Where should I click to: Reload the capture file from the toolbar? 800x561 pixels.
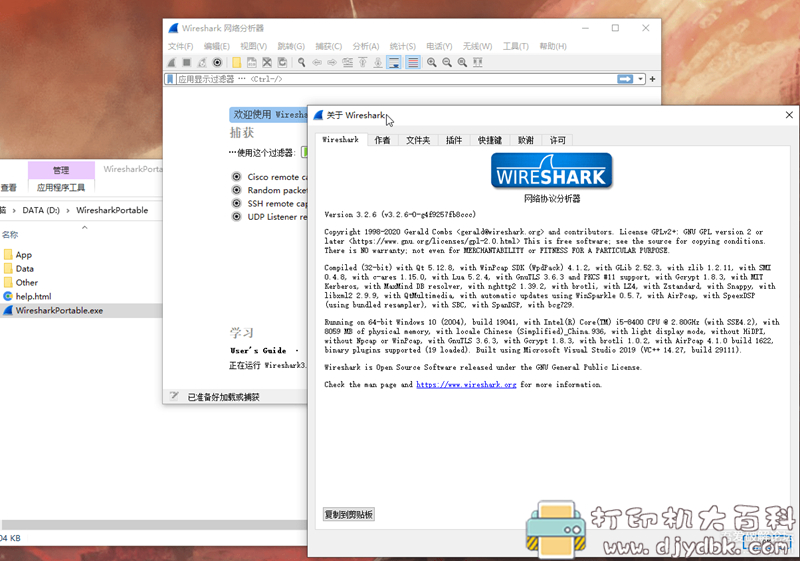click(282, 62)
